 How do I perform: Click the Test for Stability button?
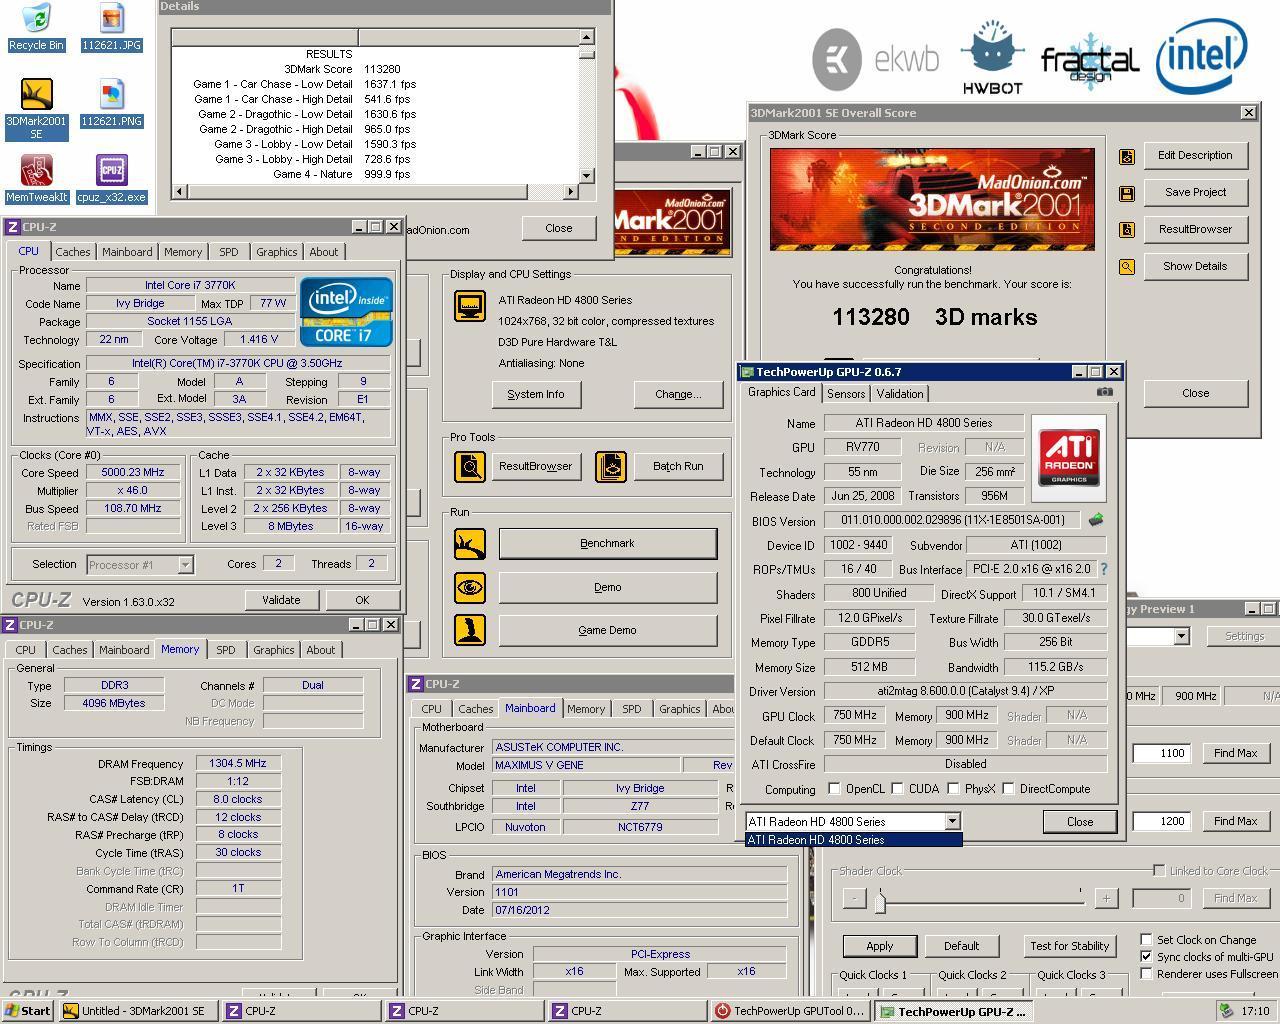(x=1069, y=946)
